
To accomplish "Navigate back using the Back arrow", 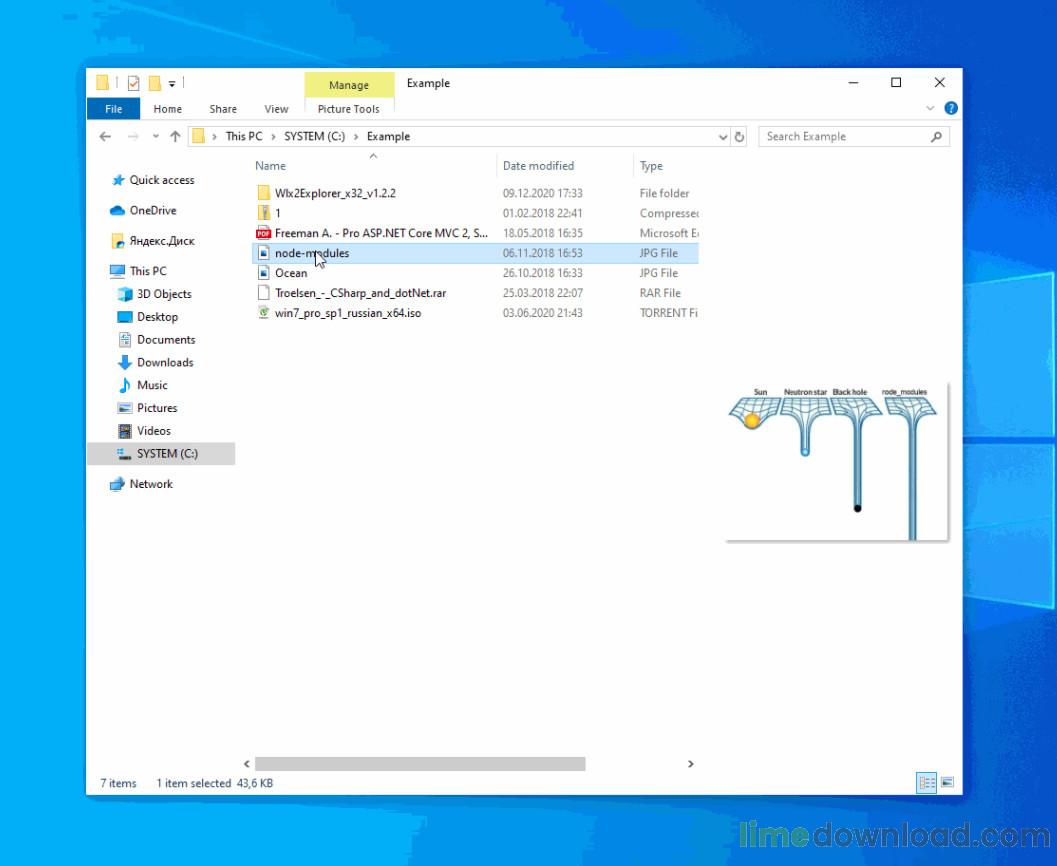I will (x=106, y=136).
